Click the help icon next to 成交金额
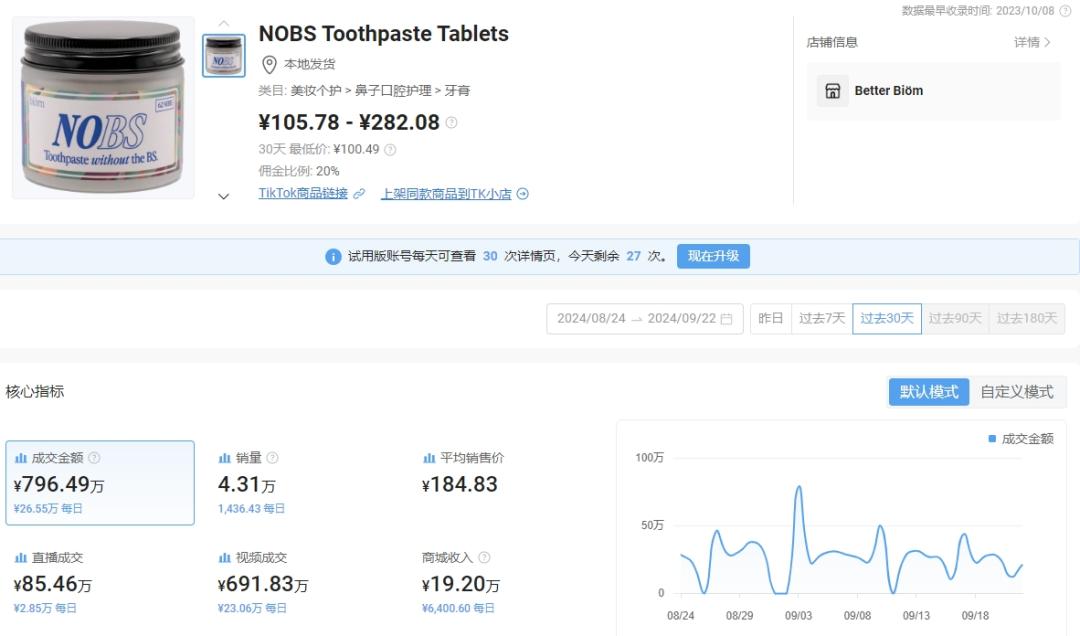 (94, 458)
